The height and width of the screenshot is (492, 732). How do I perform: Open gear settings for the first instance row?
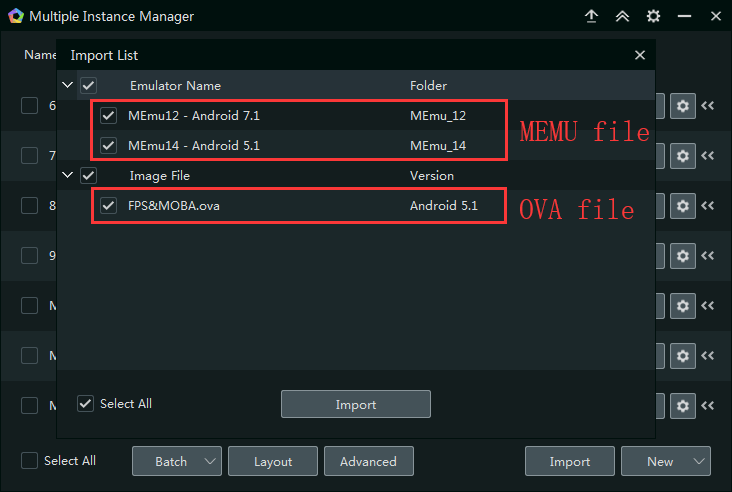click(683, 106)
